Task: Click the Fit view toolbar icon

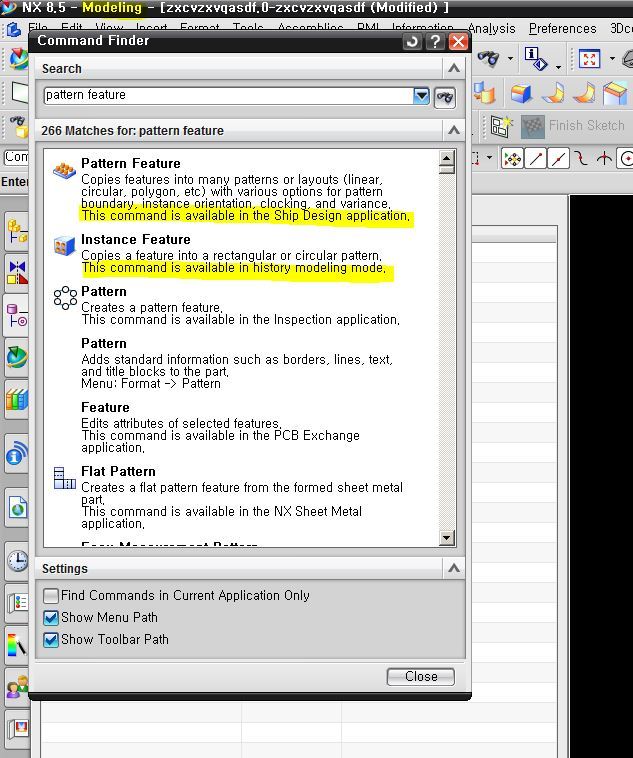Action: pos(589,59)
